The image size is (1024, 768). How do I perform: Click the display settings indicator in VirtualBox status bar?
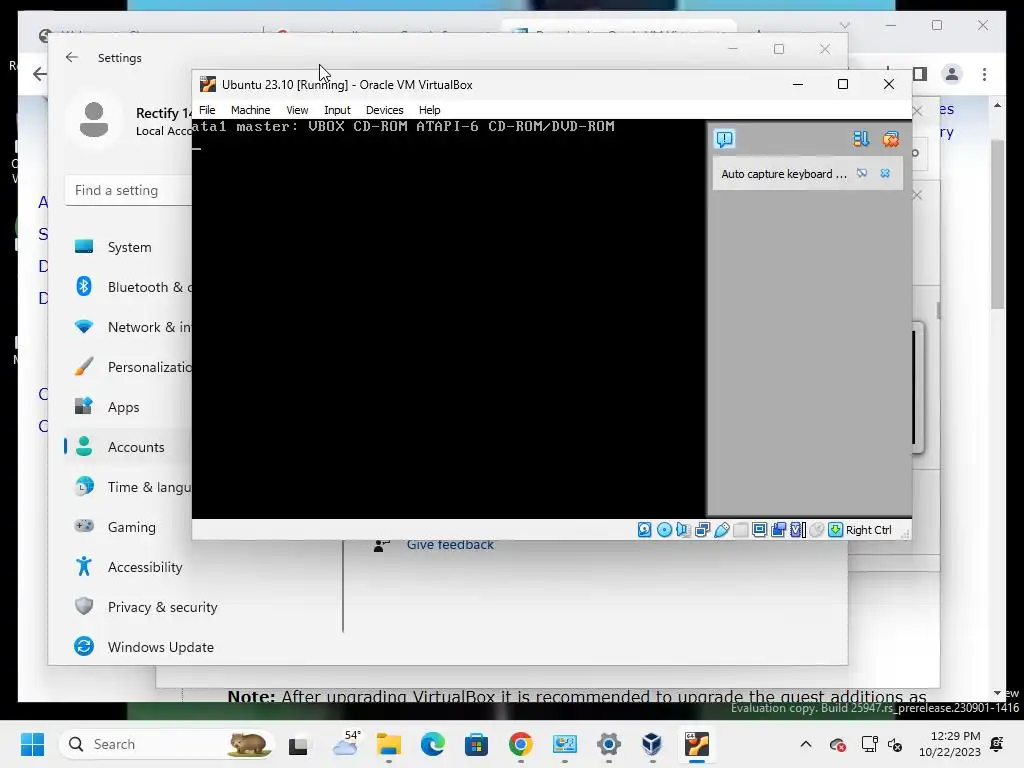tap(760, 530)
